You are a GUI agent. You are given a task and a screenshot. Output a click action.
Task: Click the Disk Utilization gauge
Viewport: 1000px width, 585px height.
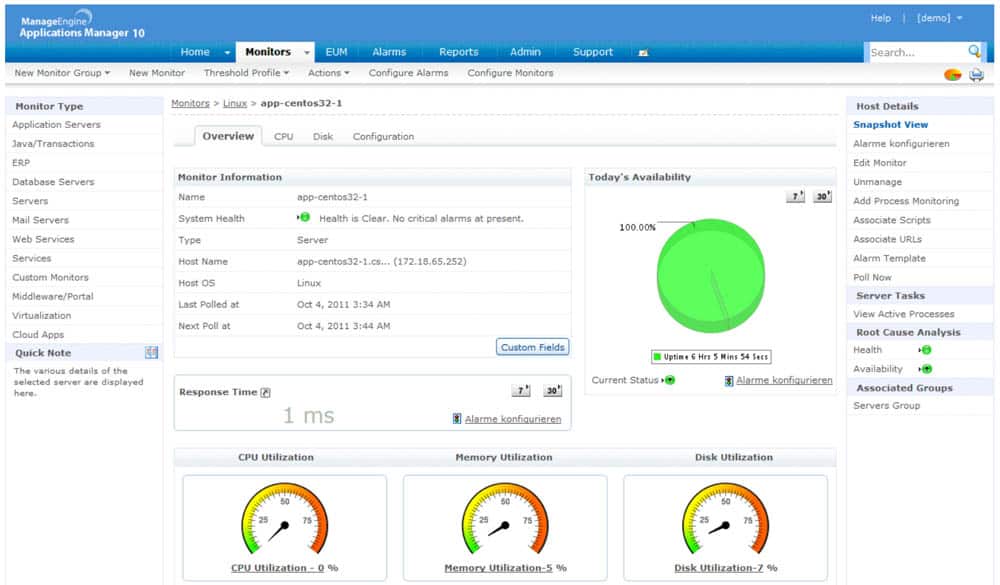click(726, 518)
